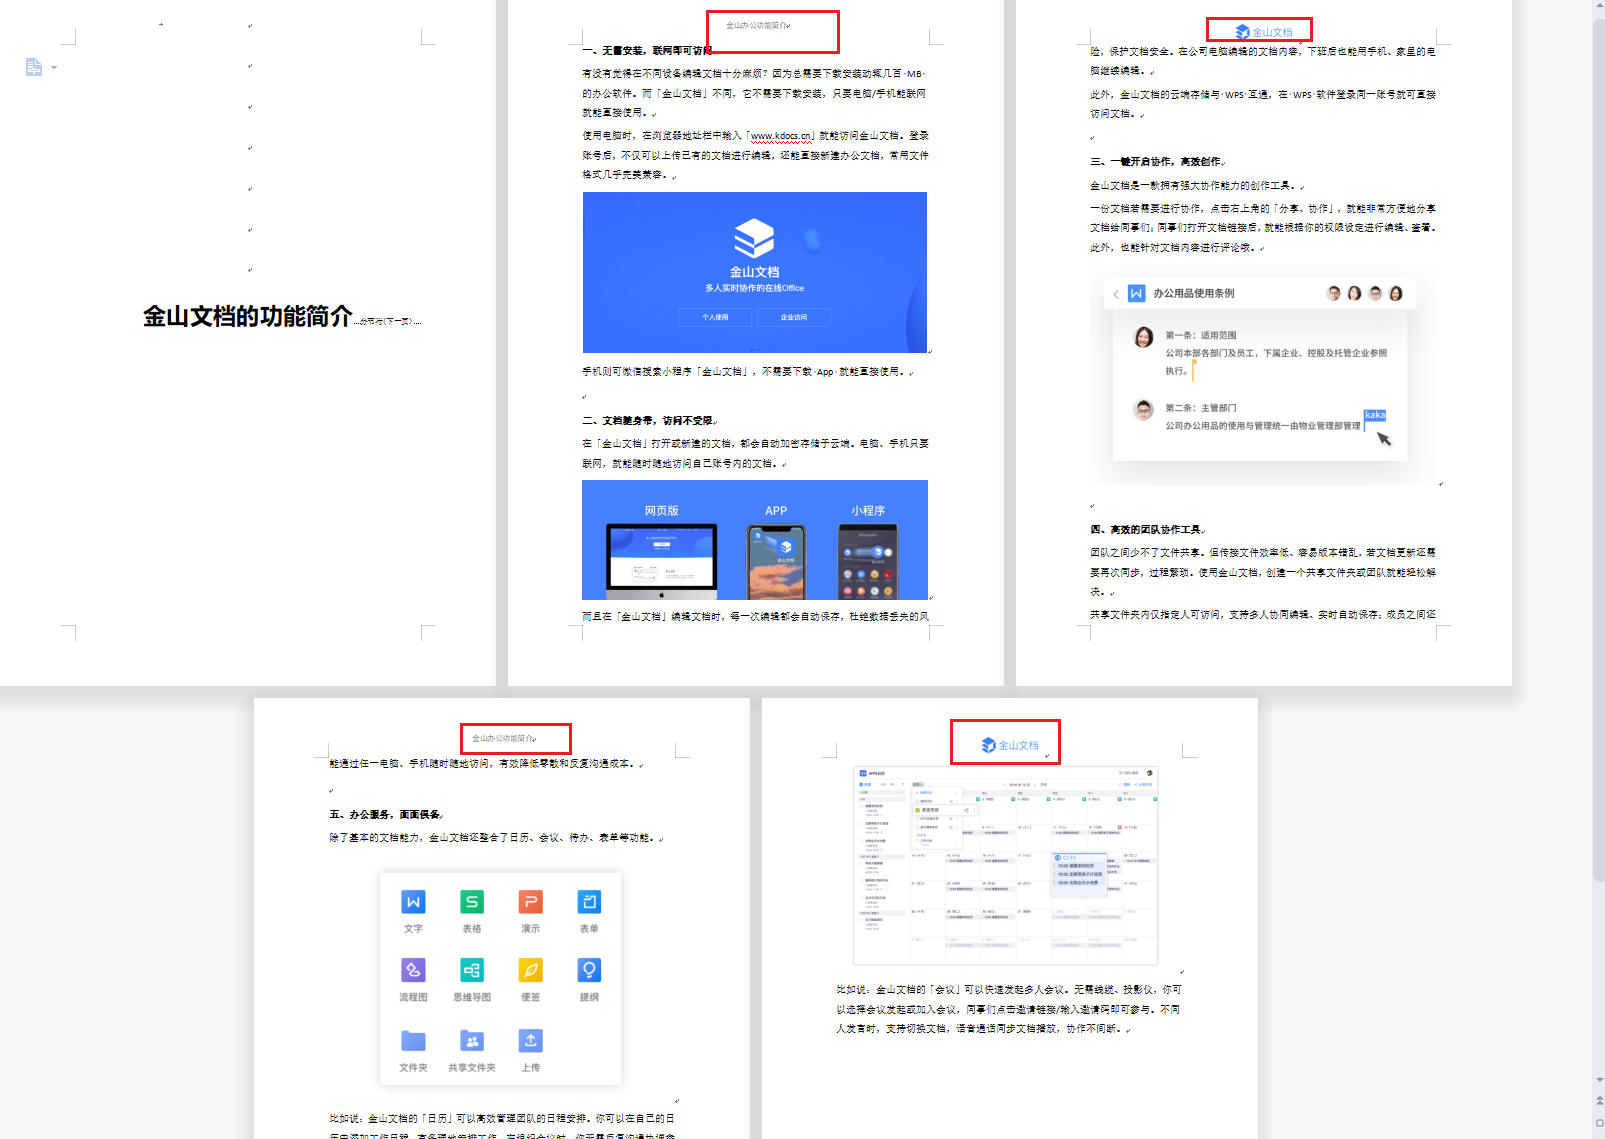Click the 上传 upload icon

click(x=530, y=1041)
